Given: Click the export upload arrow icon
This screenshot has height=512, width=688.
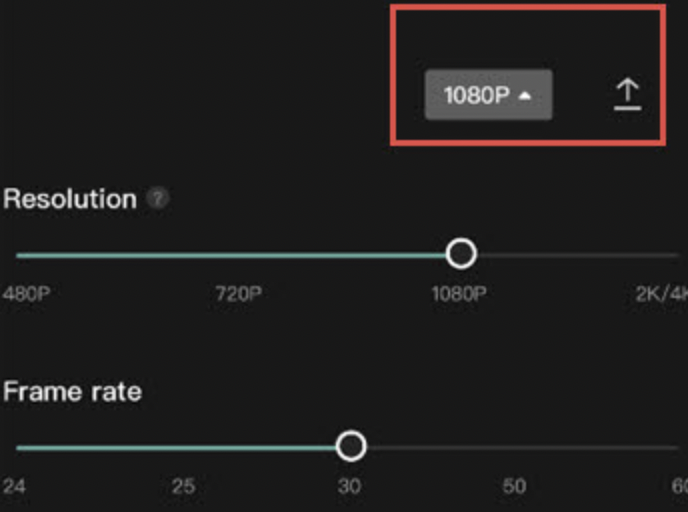Looking at the screenshot, I should (627, 94).
